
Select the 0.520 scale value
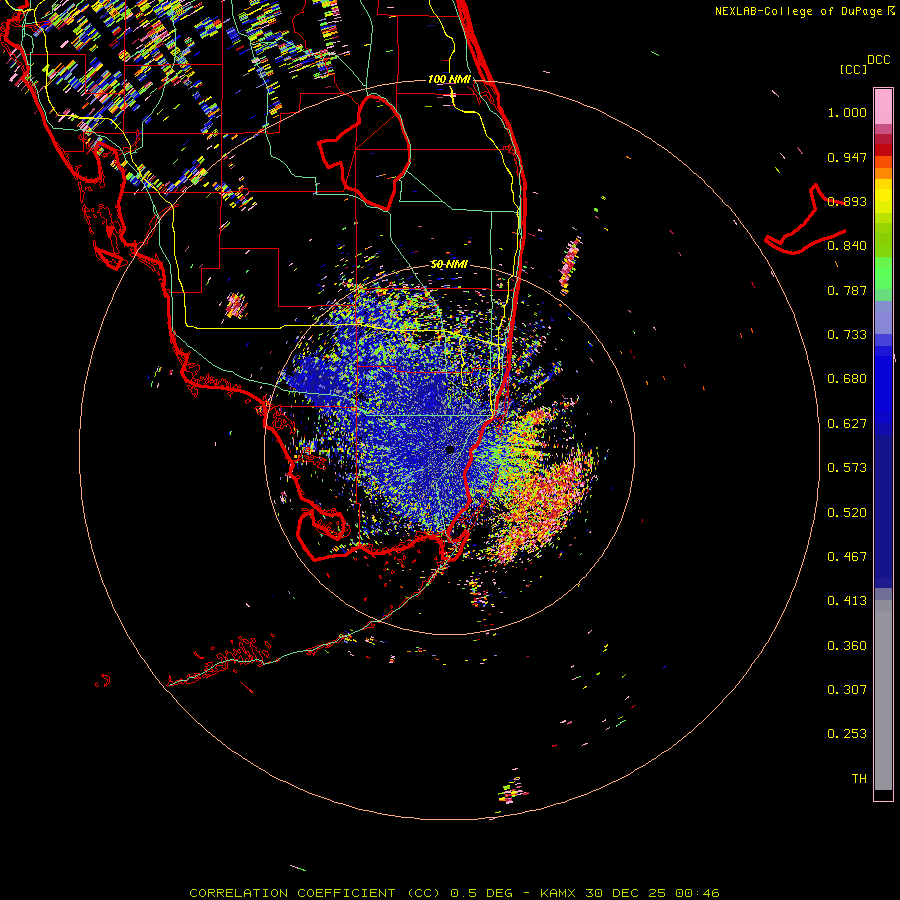point(847,513)
